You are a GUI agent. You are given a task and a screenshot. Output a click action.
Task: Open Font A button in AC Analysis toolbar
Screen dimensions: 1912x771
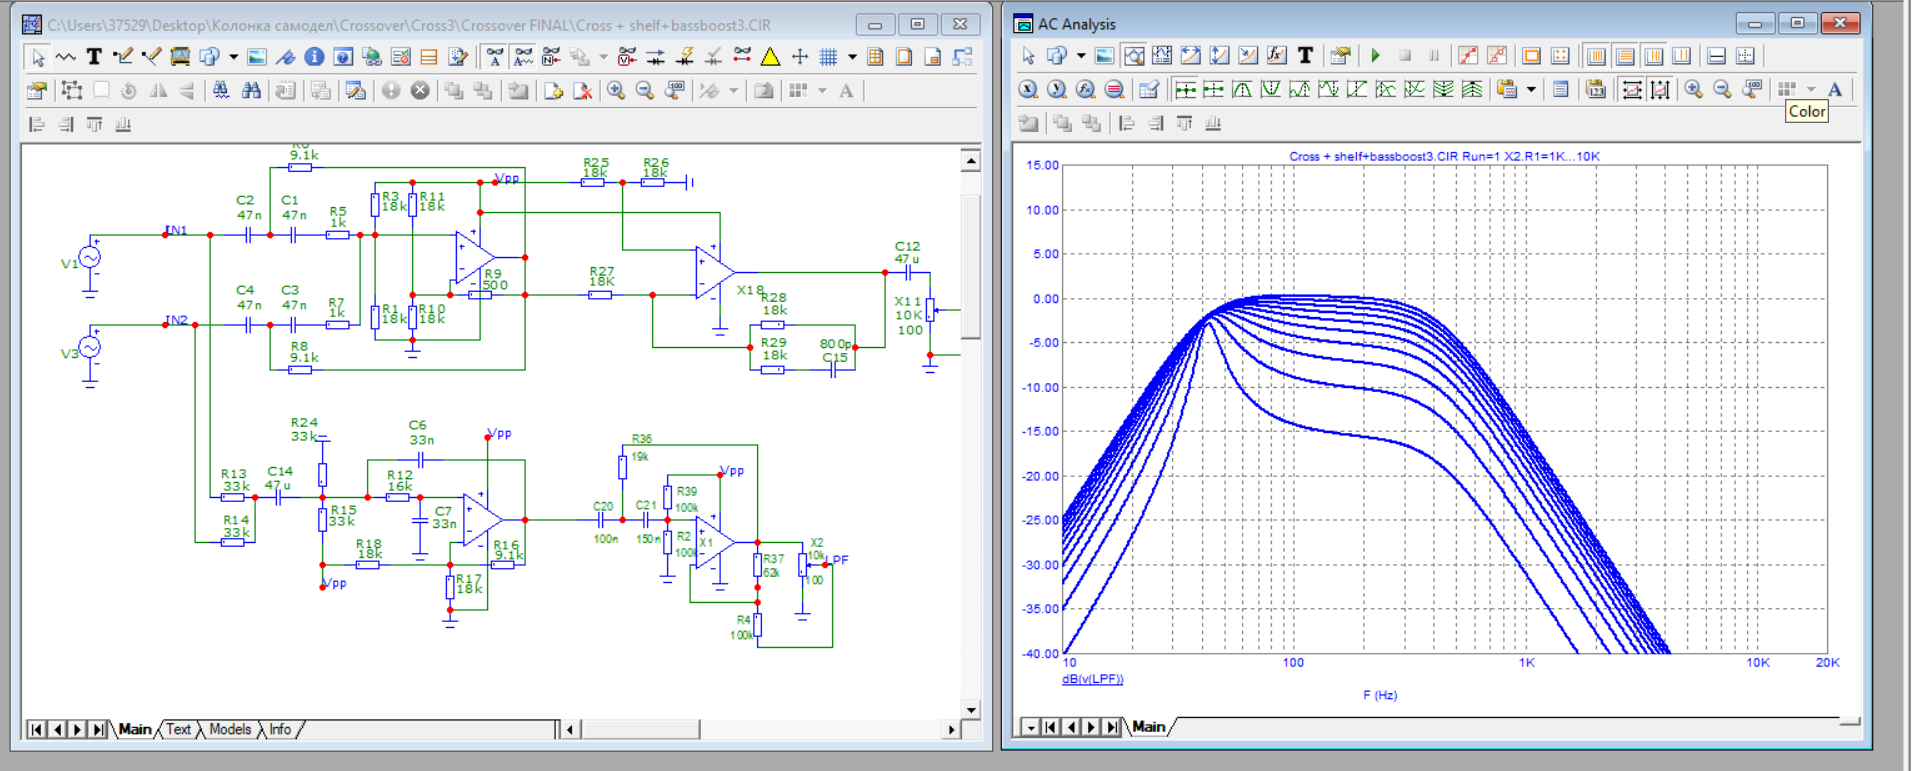[1835, 88]
